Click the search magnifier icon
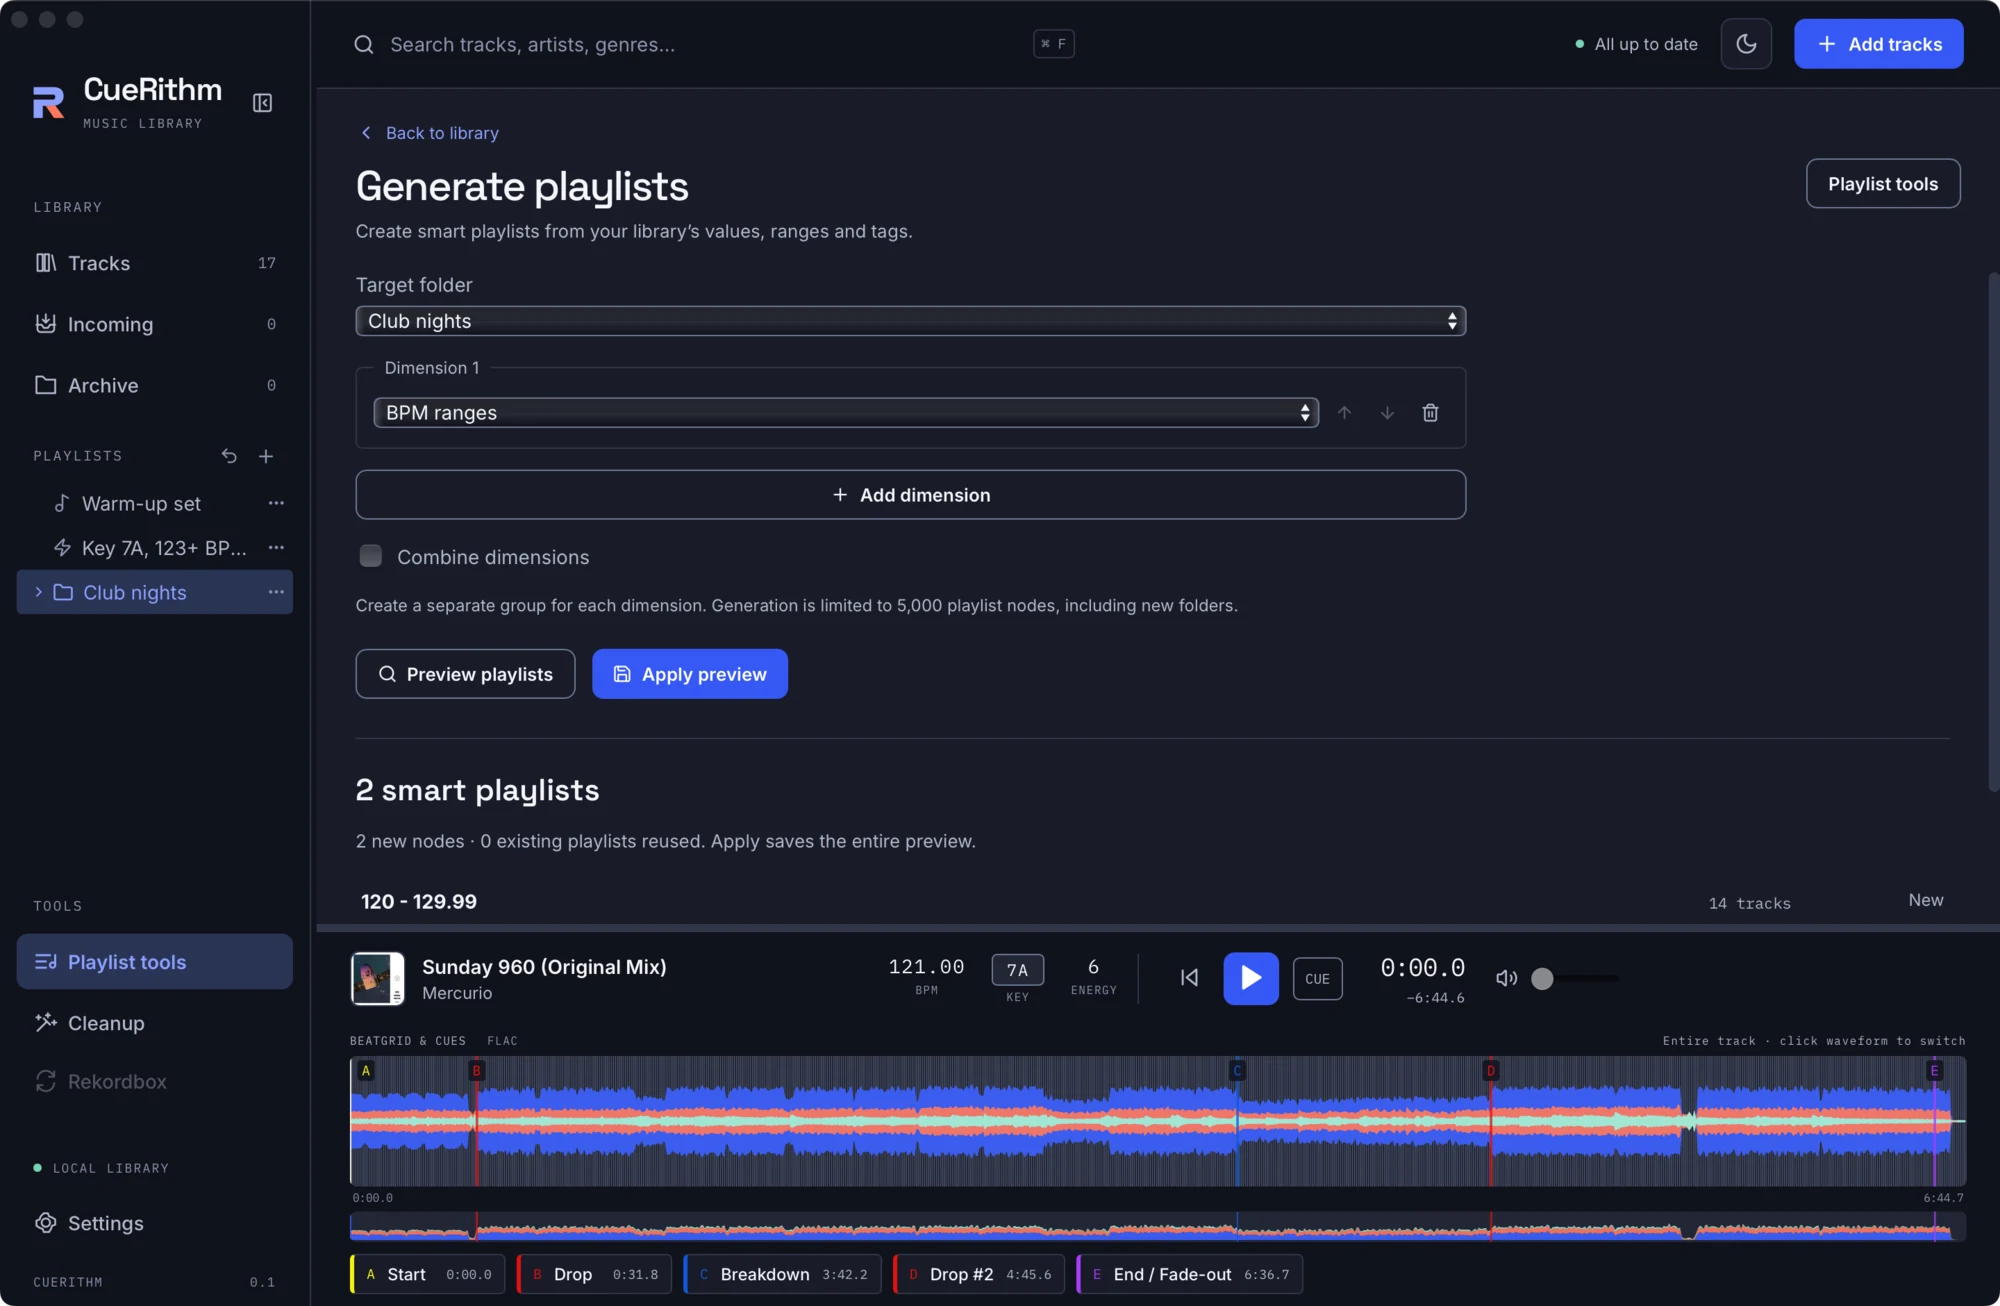This screenshot has height=1306, width=2000. tap(364, 44)
